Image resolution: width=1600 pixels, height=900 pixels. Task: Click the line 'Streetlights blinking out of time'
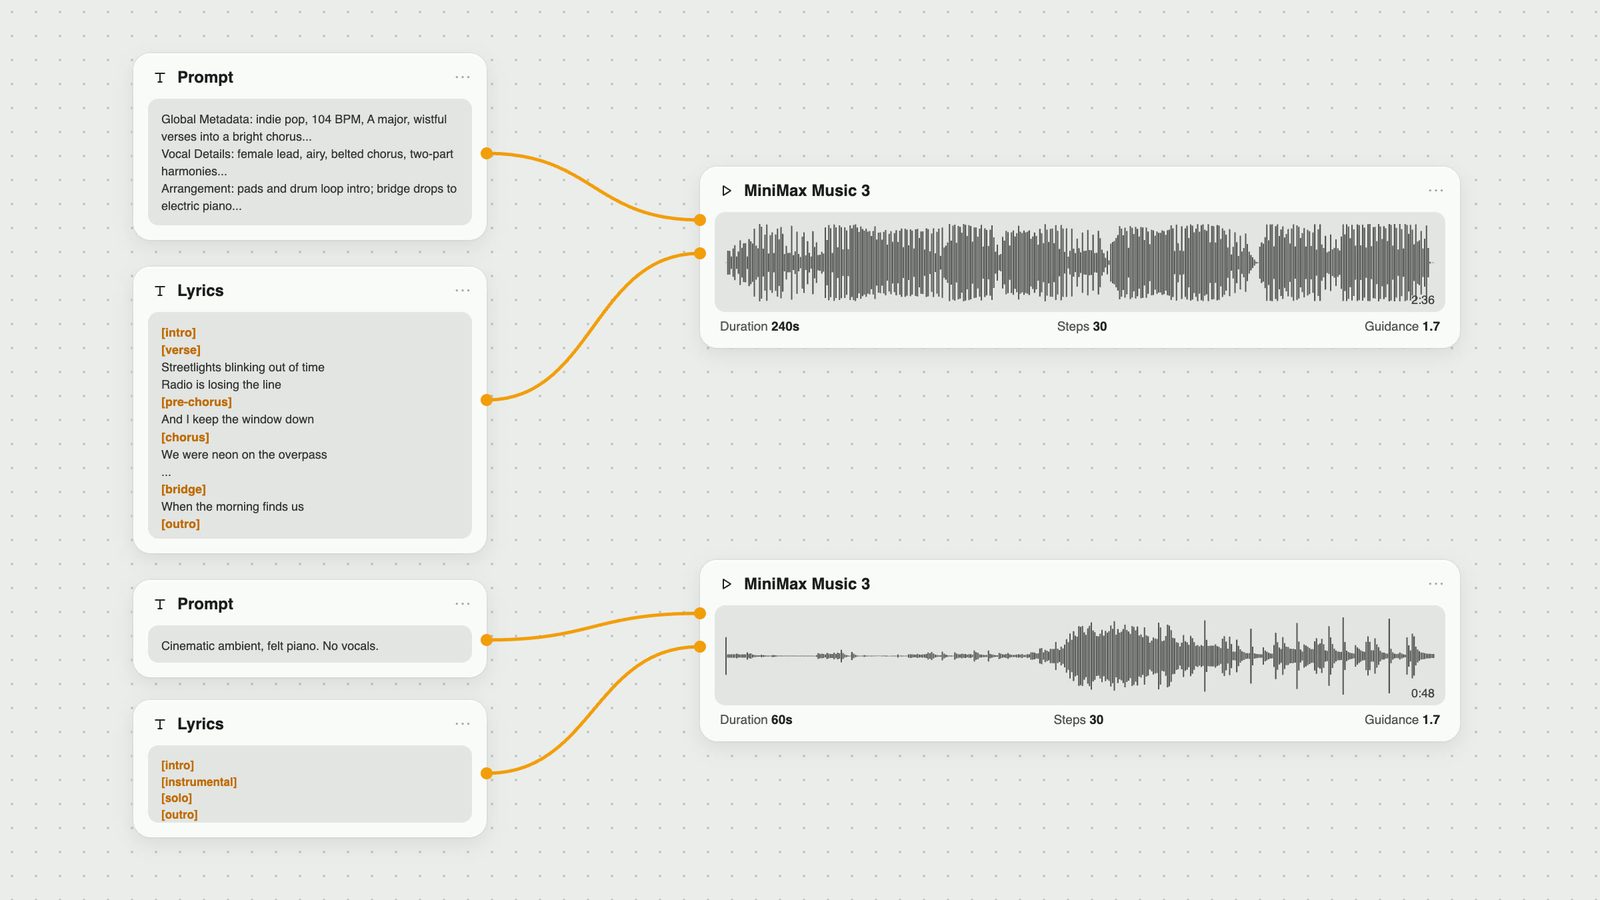pyautogui.click(x=243, y=368)
